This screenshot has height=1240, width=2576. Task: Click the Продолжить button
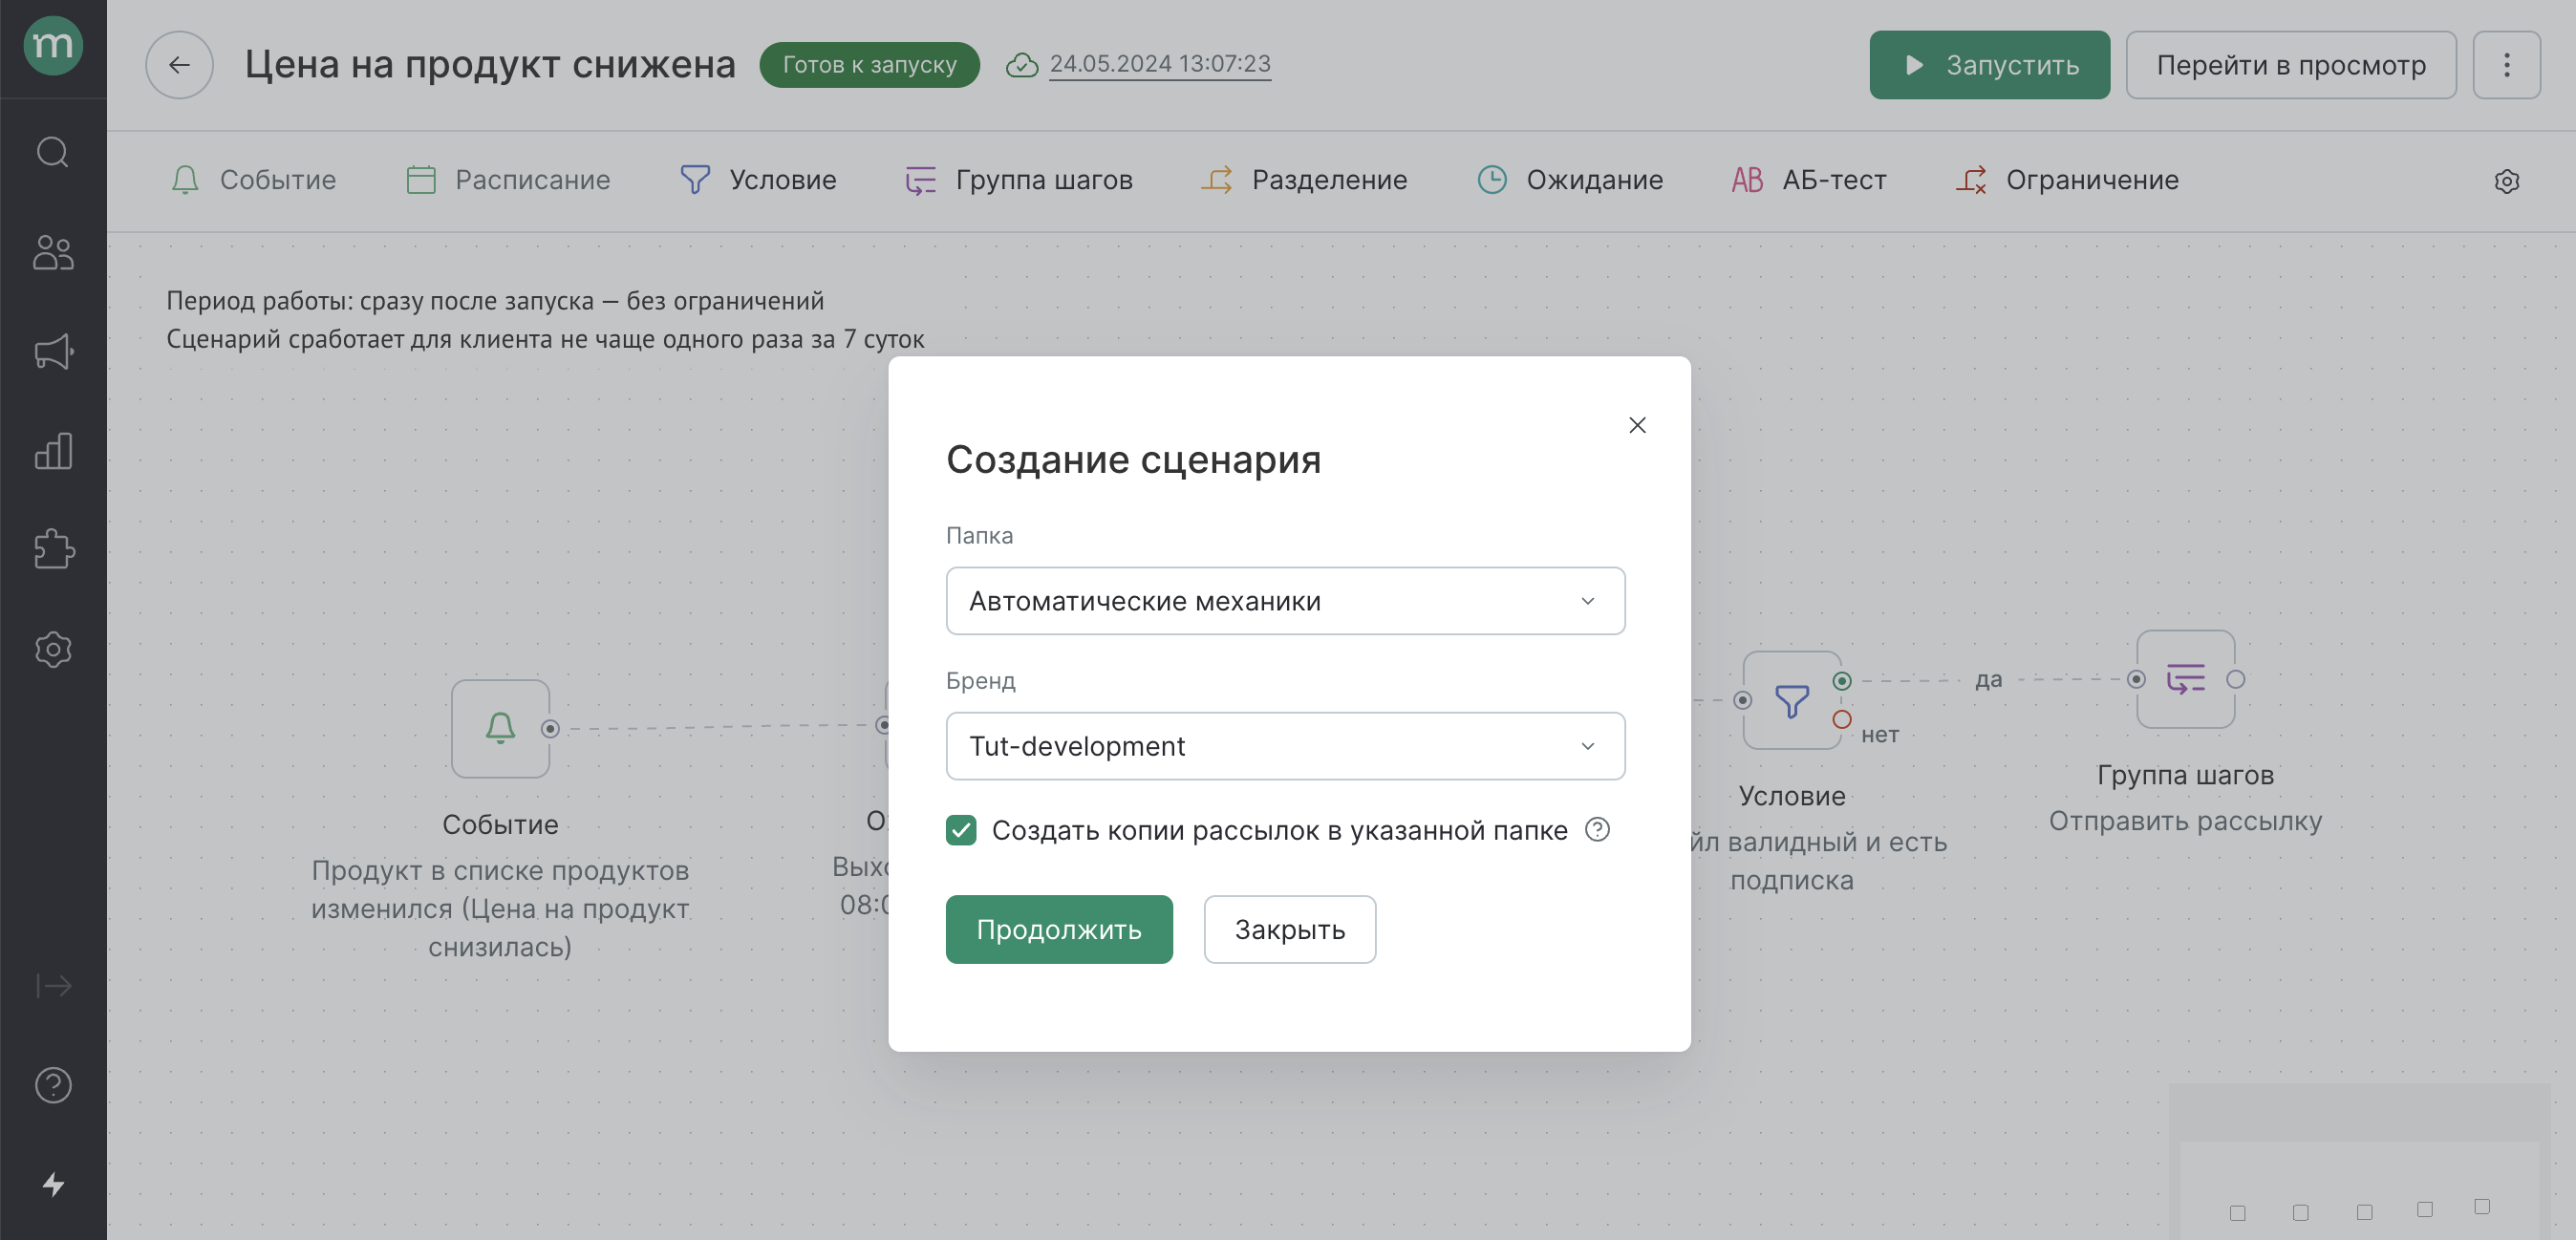click(1059, 929)
